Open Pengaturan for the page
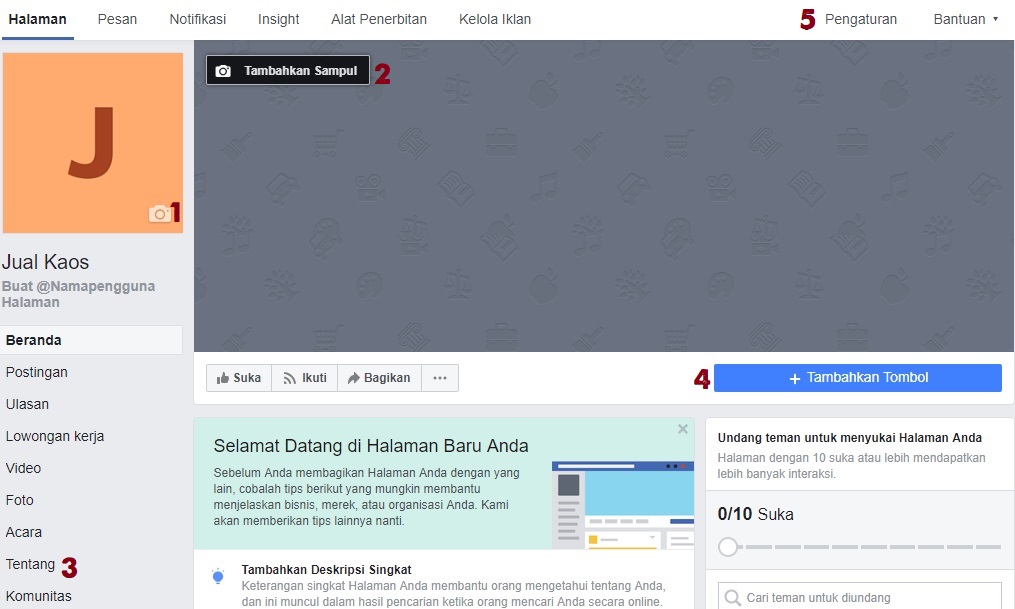 (x=860, y=18)
